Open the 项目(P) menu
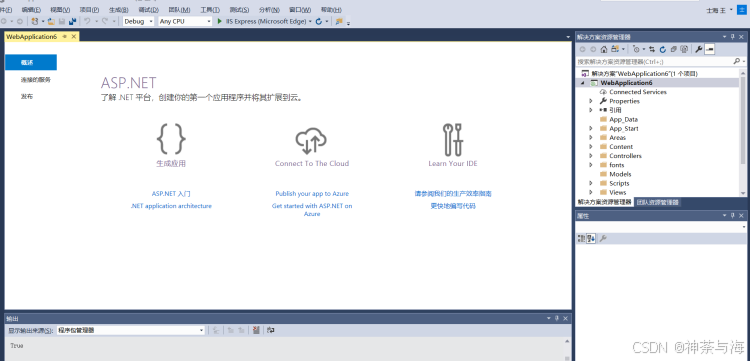This screenshot has width=751, height=361. click(89, 10)
